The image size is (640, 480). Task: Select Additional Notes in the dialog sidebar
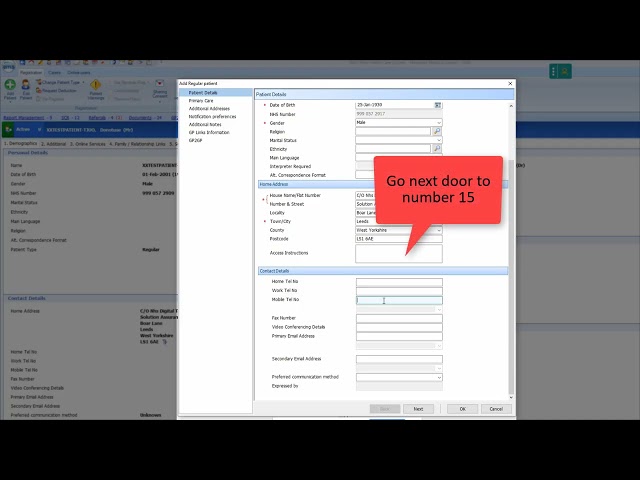point(205,124)
